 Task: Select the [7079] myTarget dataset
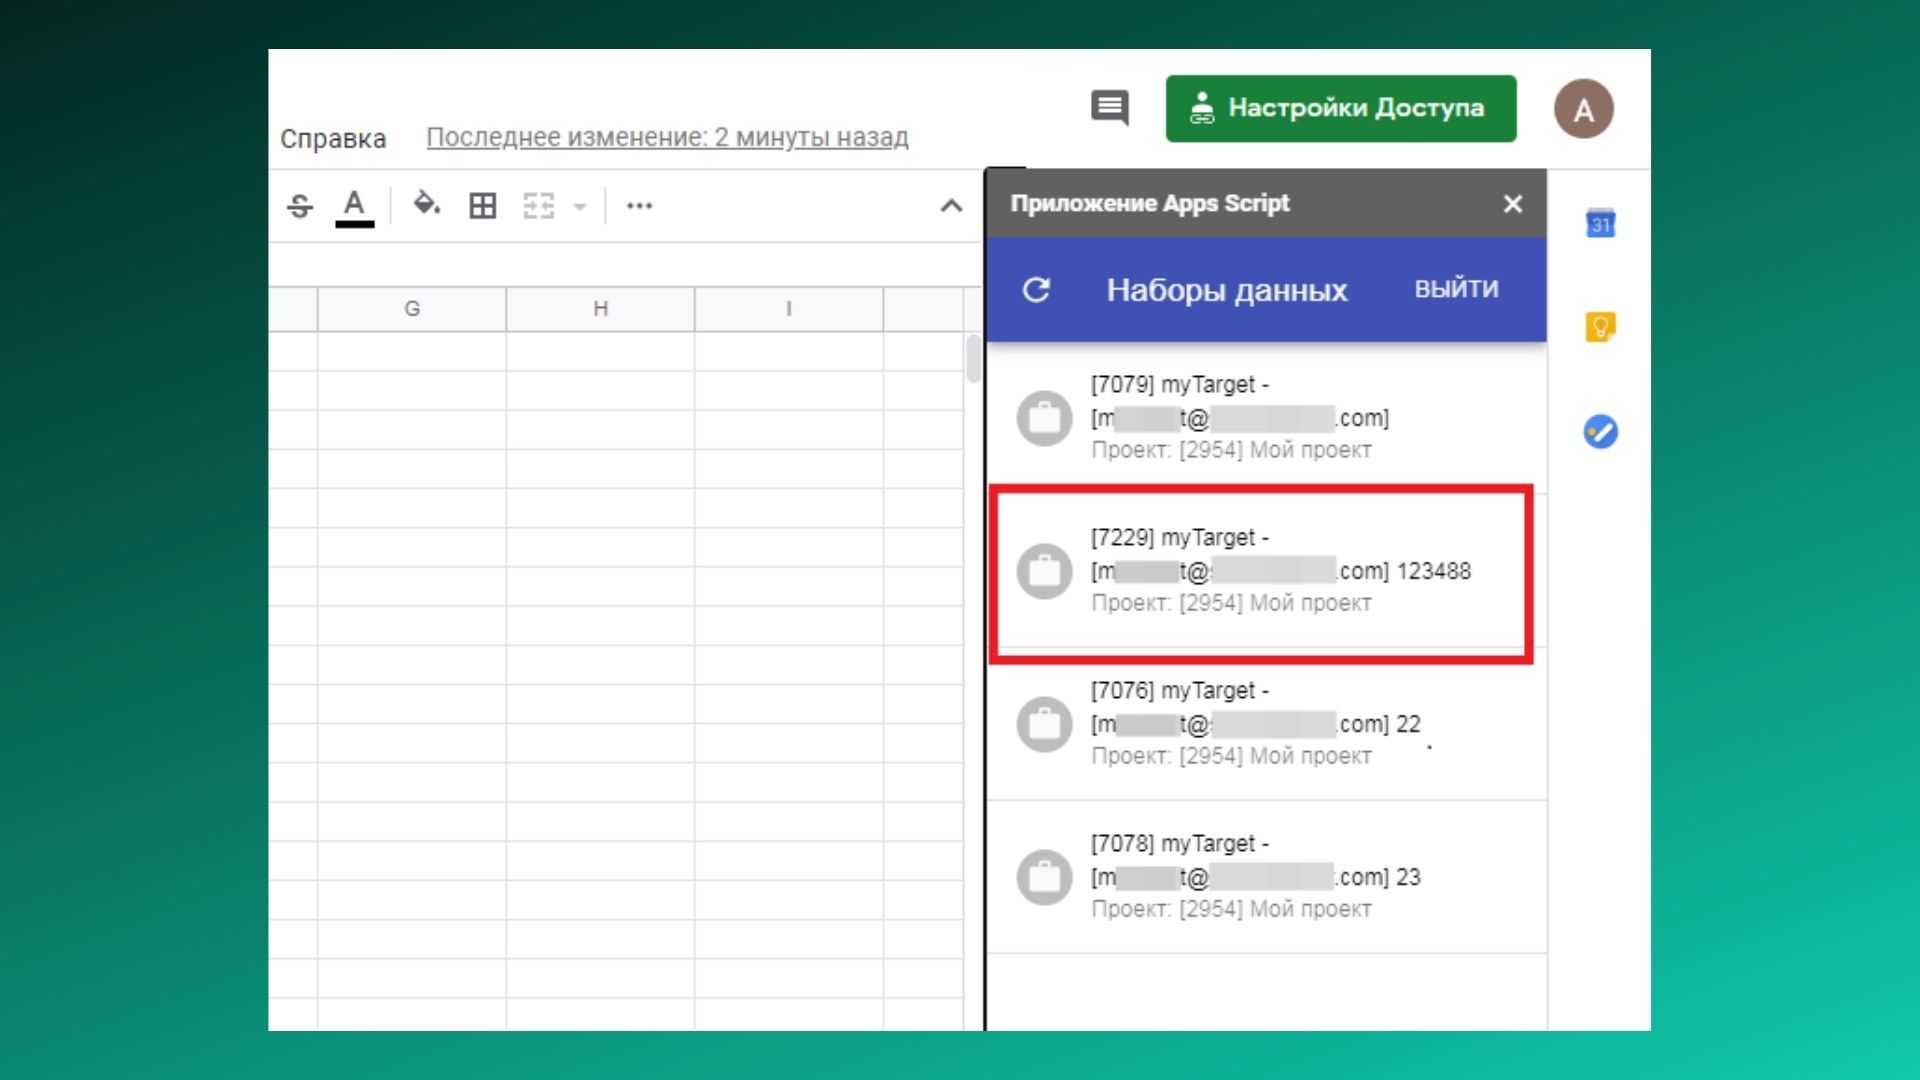tap(1267, 418)
